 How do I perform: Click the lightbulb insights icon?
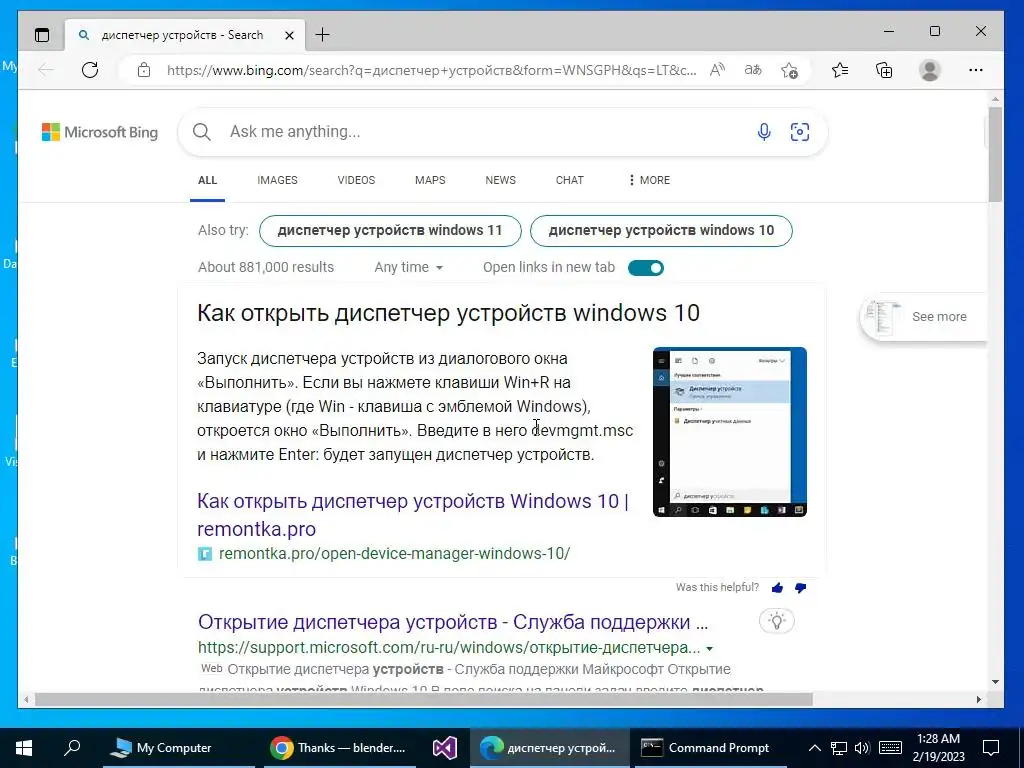click(x=776, y=621)
